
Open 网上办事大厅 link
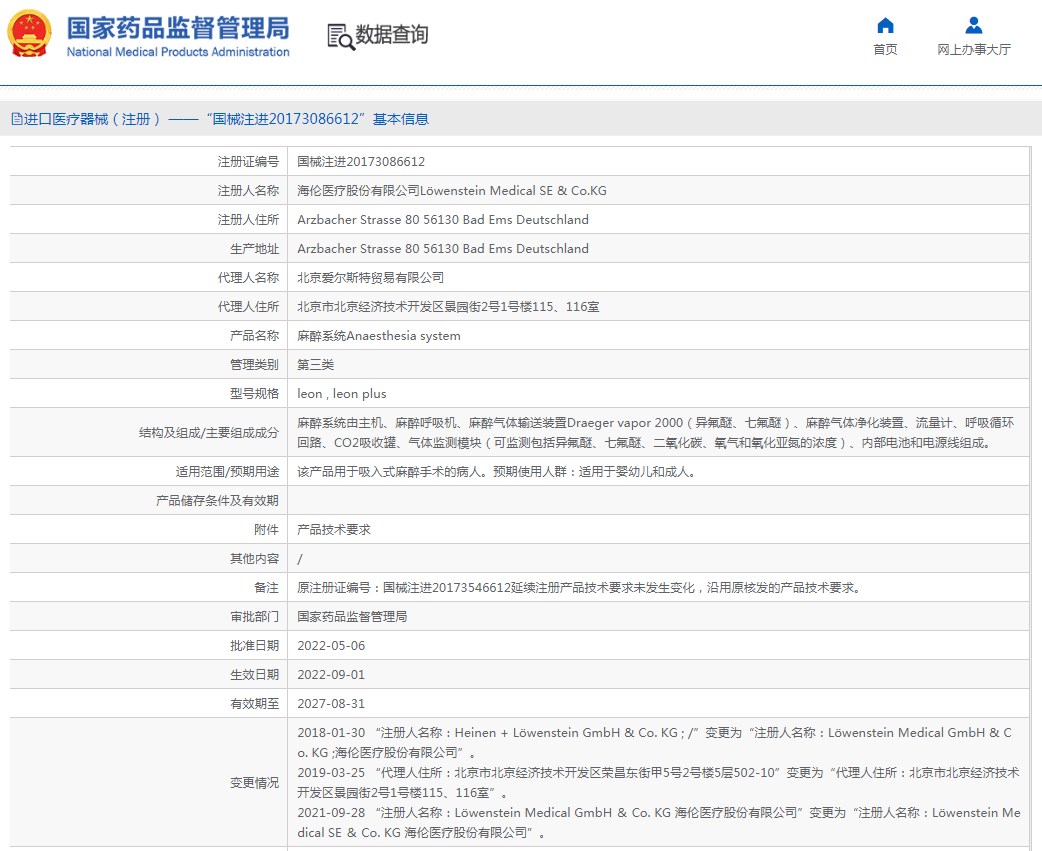pyautogui.click(x=974, y=49)
